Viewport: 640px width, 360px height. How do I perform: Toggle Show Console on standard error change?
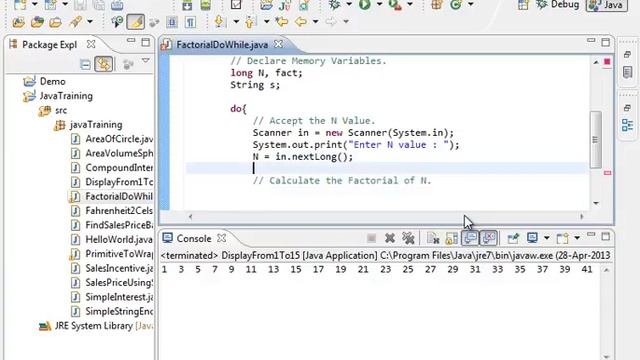489,238
